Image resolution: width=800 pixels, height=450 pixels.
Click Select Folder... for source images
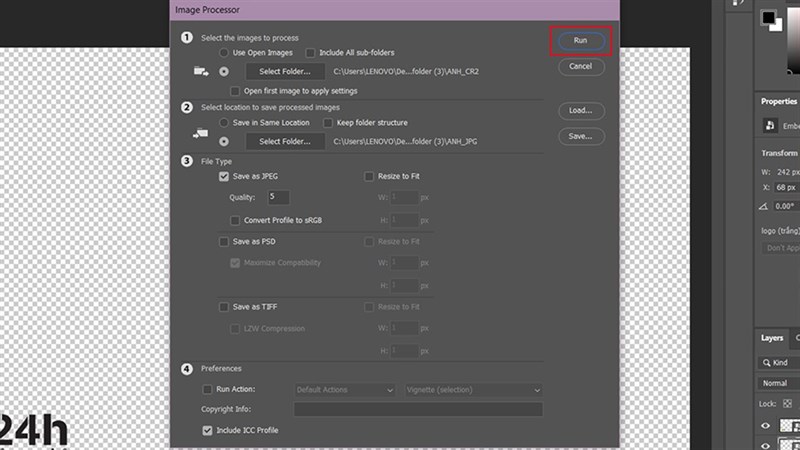[285, 71]
